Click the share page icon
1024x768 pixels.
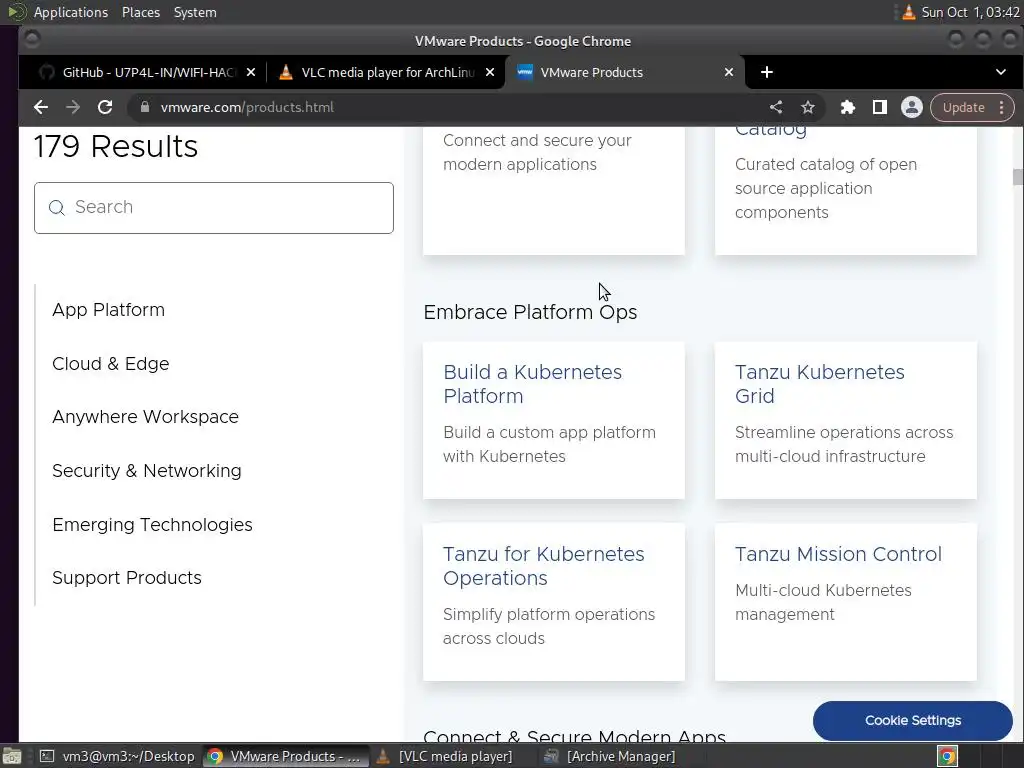776,107
